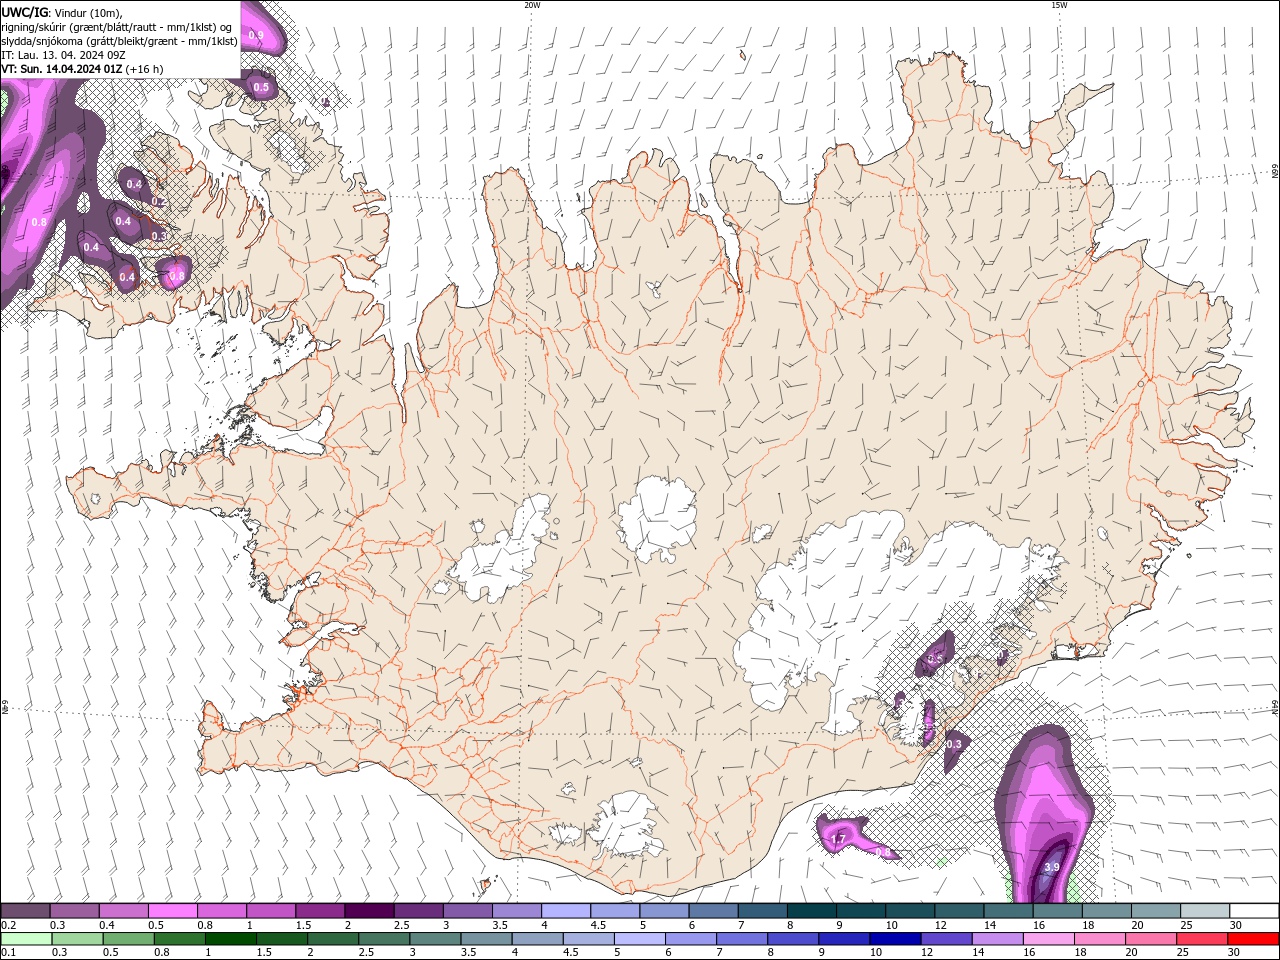Click the 1.7 precipitation value off south coast

(839, 838)
